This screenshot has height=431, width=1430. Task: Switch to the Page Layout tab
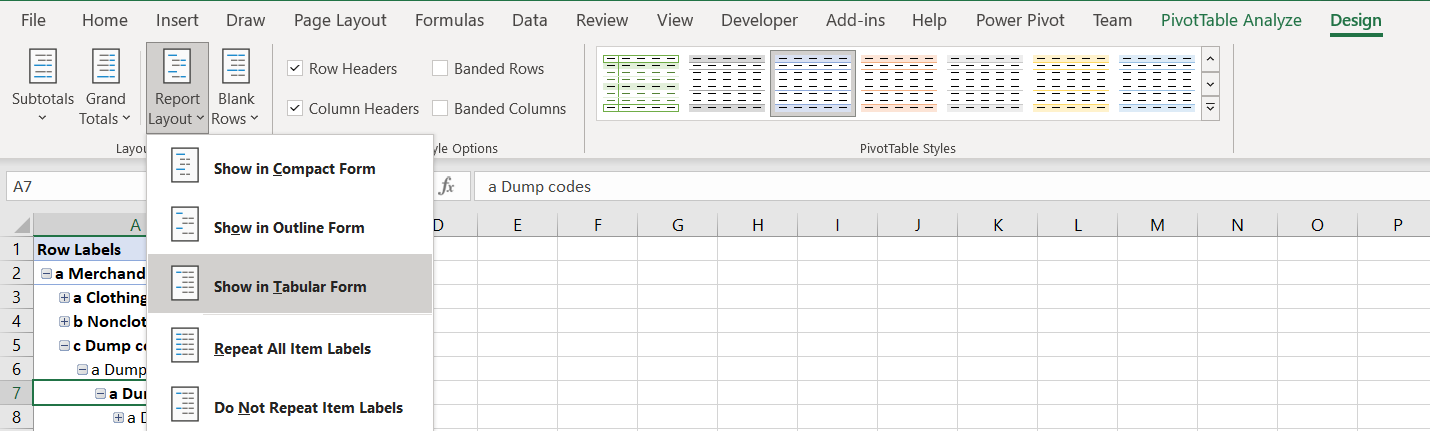(340, 20)
